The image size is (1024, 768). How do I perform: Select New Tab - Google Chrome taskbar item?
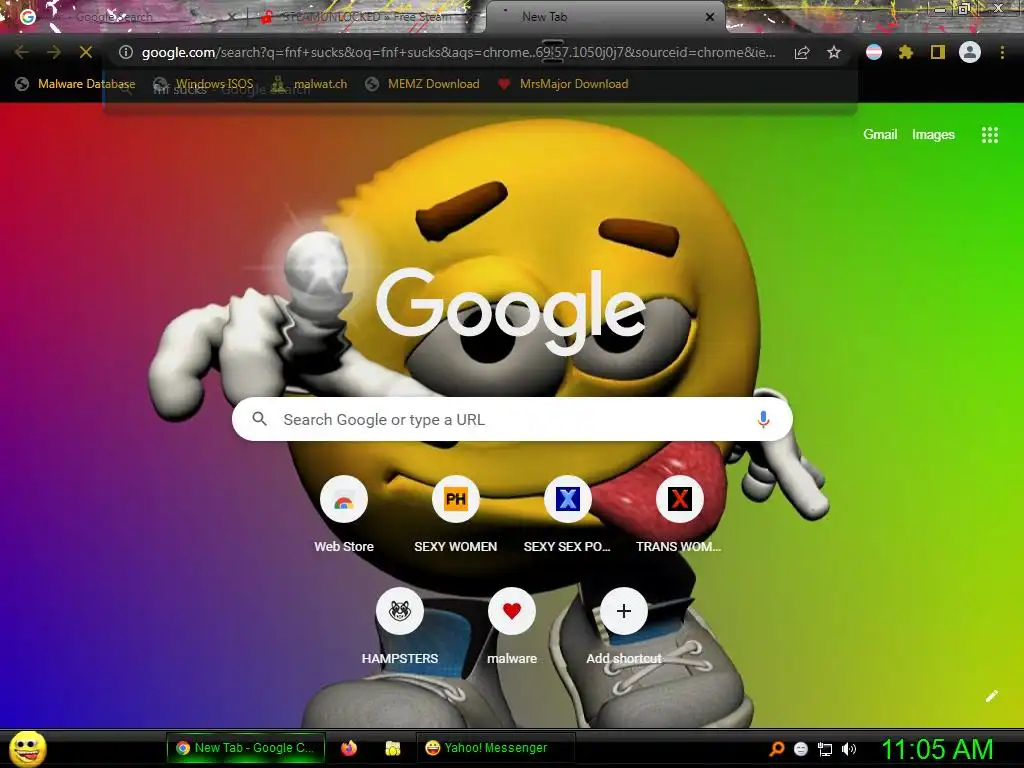coord(246,748)
